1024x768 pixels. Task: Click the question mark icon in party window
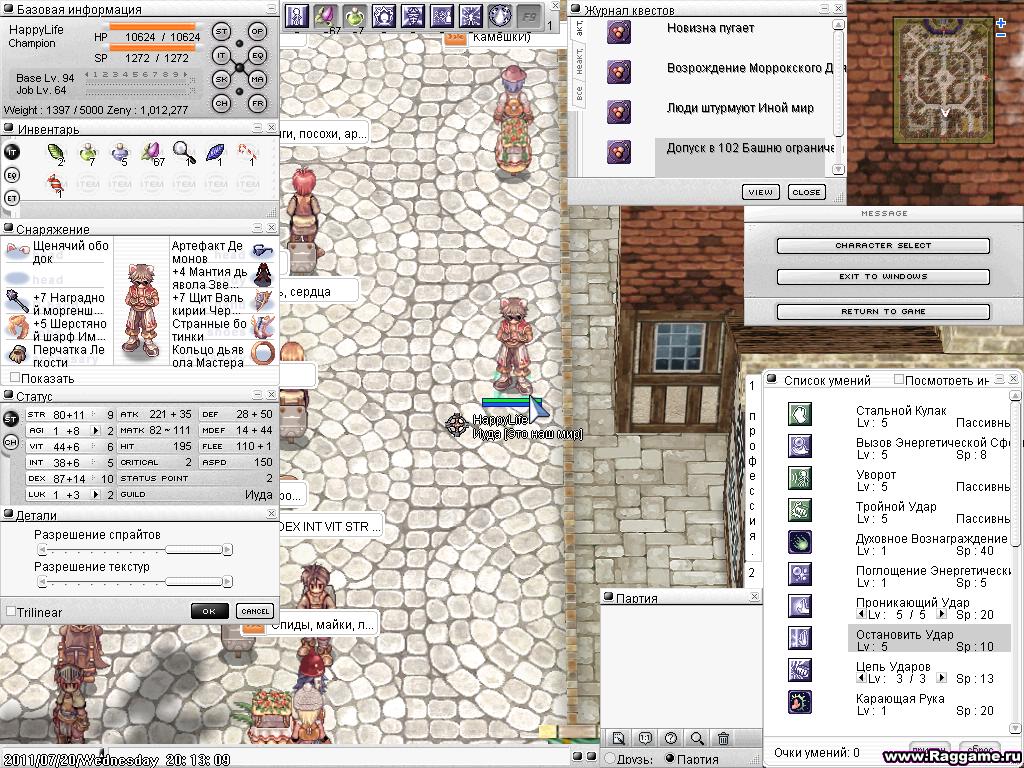point(671,738)
